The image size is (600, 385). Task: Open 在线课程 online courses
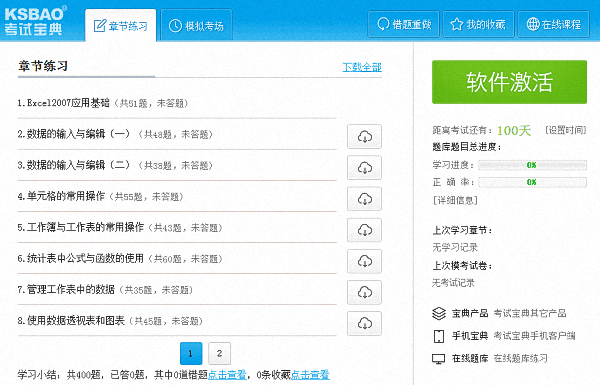click(x=553, y=24)
